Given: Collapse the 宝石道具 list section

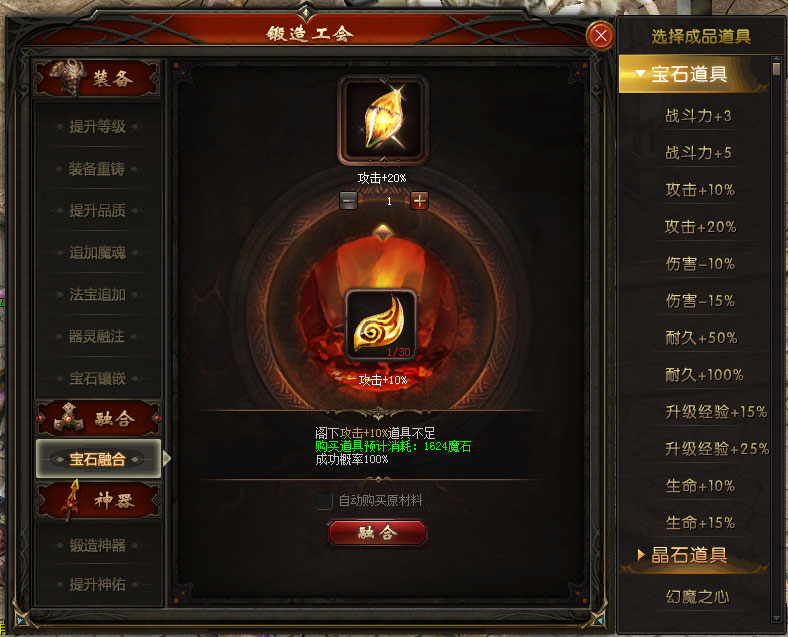Looking at the screenshot, I should (x=694, y=74).
